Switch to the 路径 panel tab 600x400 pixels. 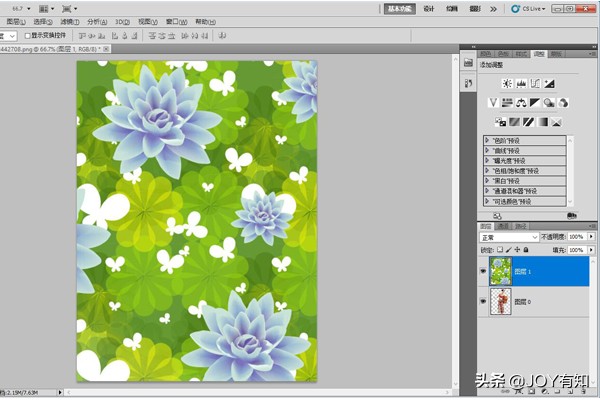pyautogui.click(x=520, y=226)
